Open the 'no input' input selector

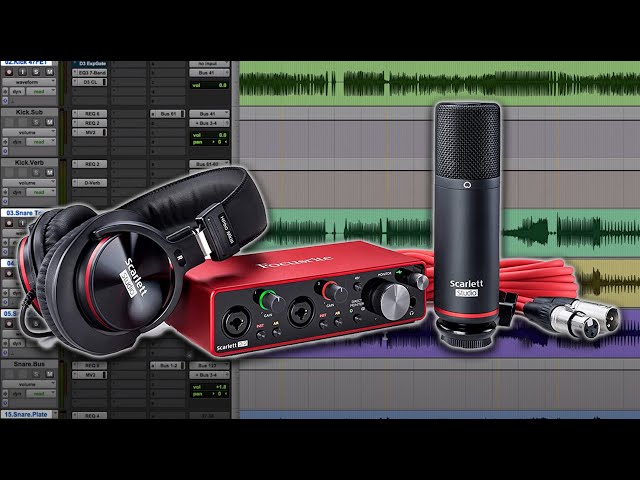pyautogui.click(x=209, y=64)
